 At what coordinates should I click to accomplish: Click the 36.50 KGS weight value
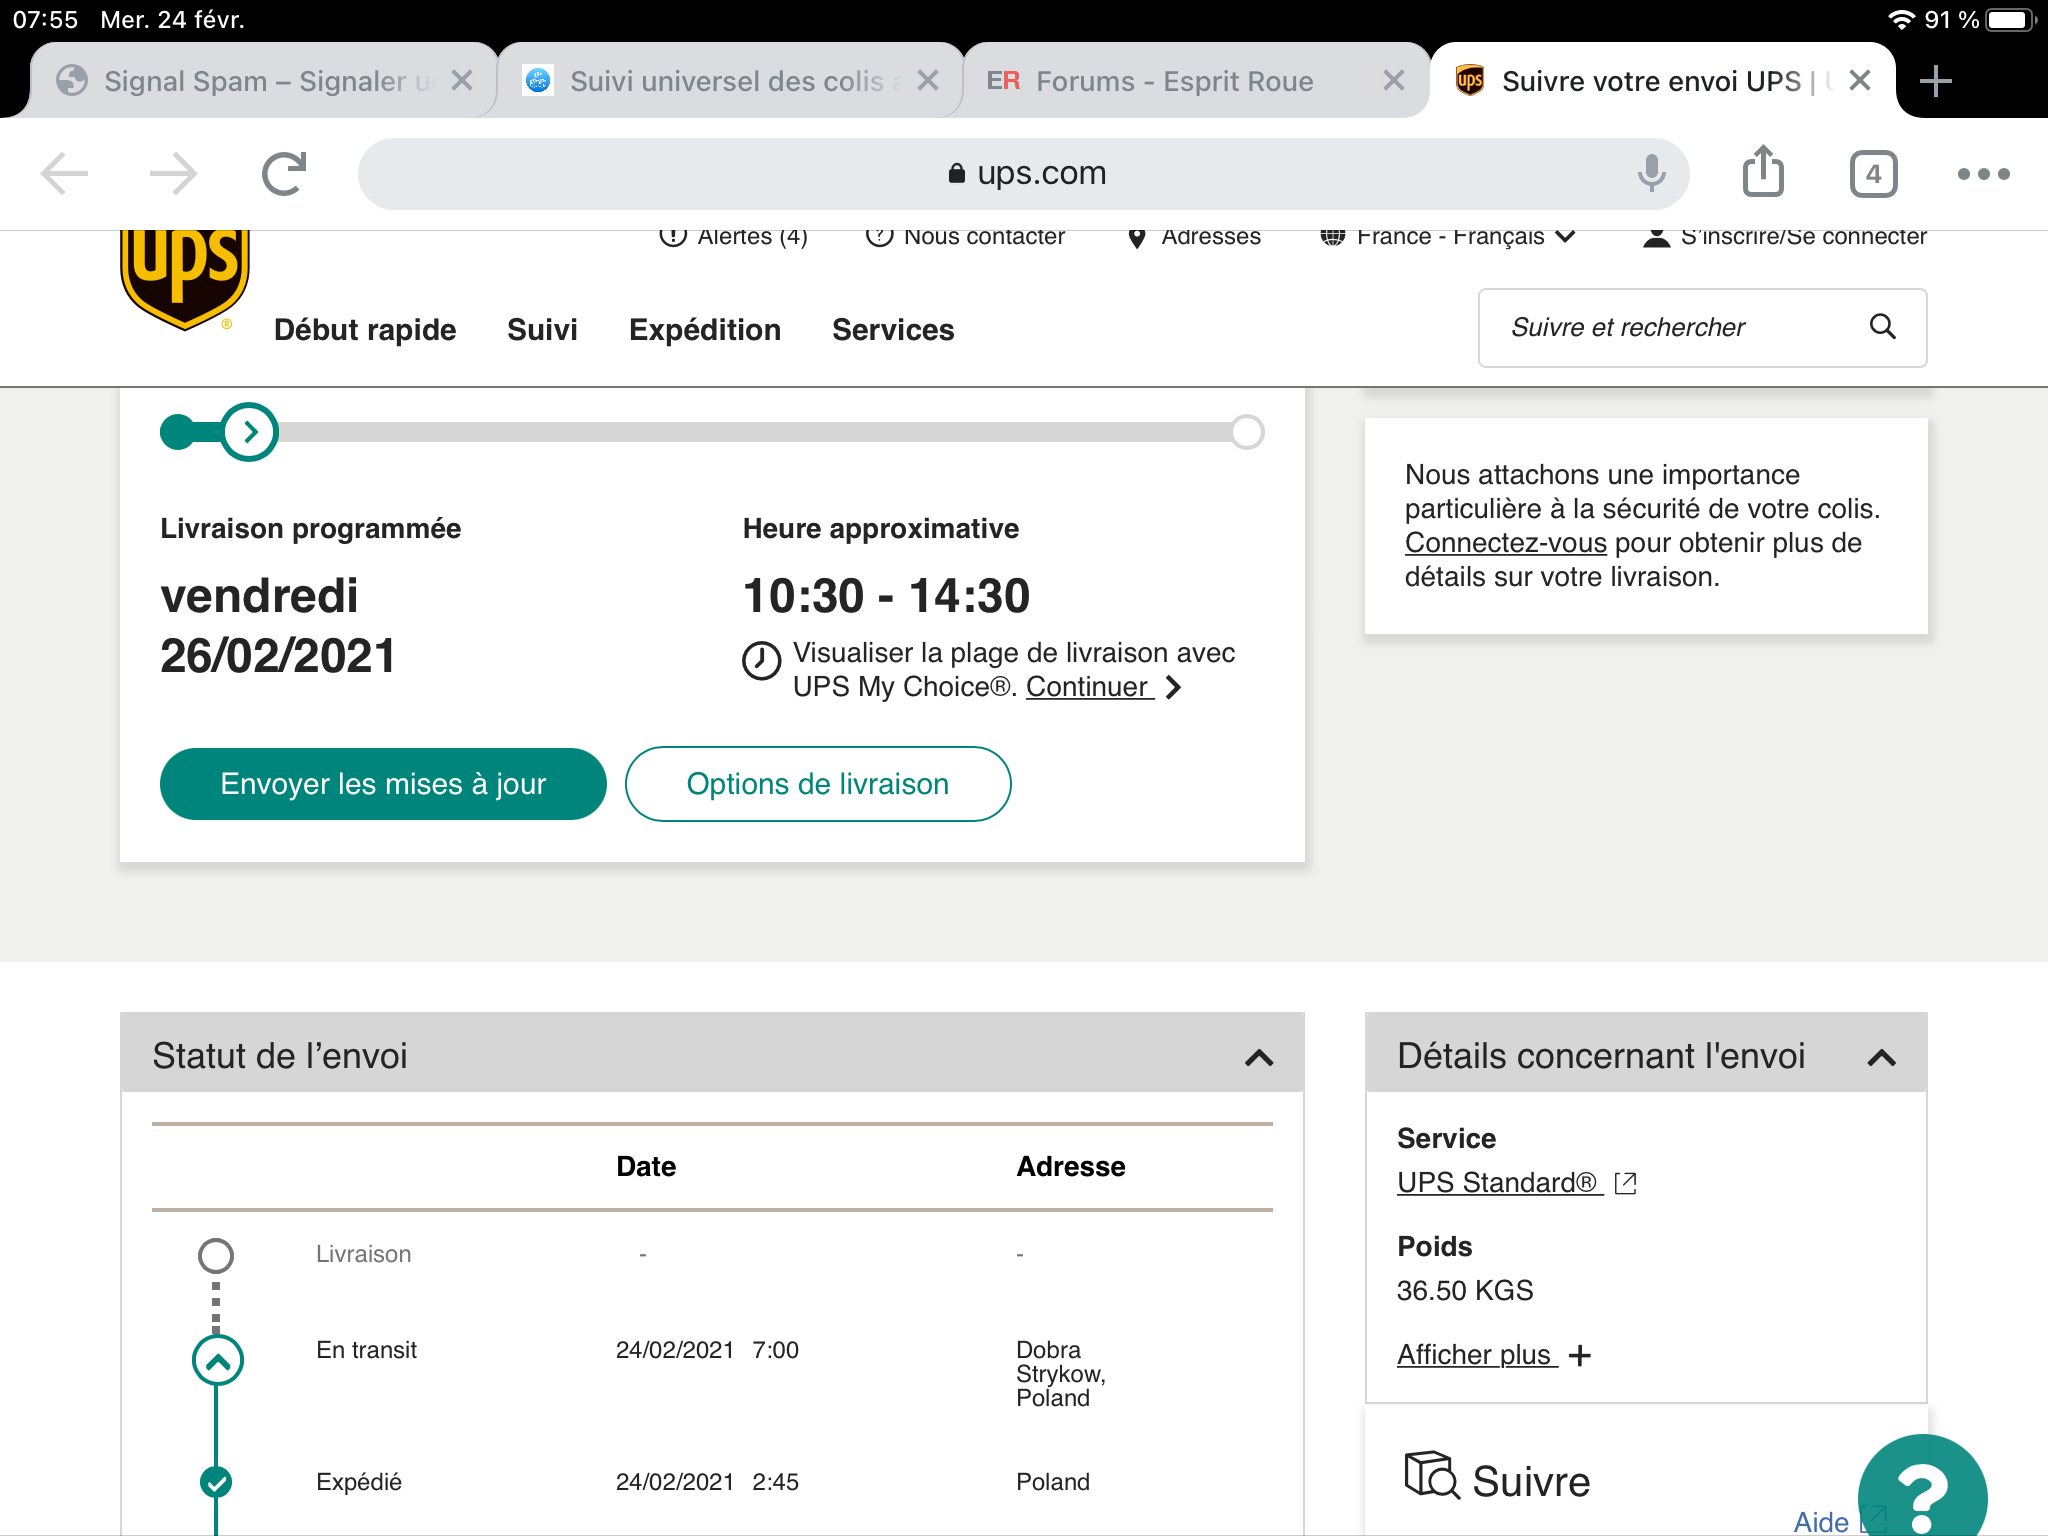pos(1465,1291)
